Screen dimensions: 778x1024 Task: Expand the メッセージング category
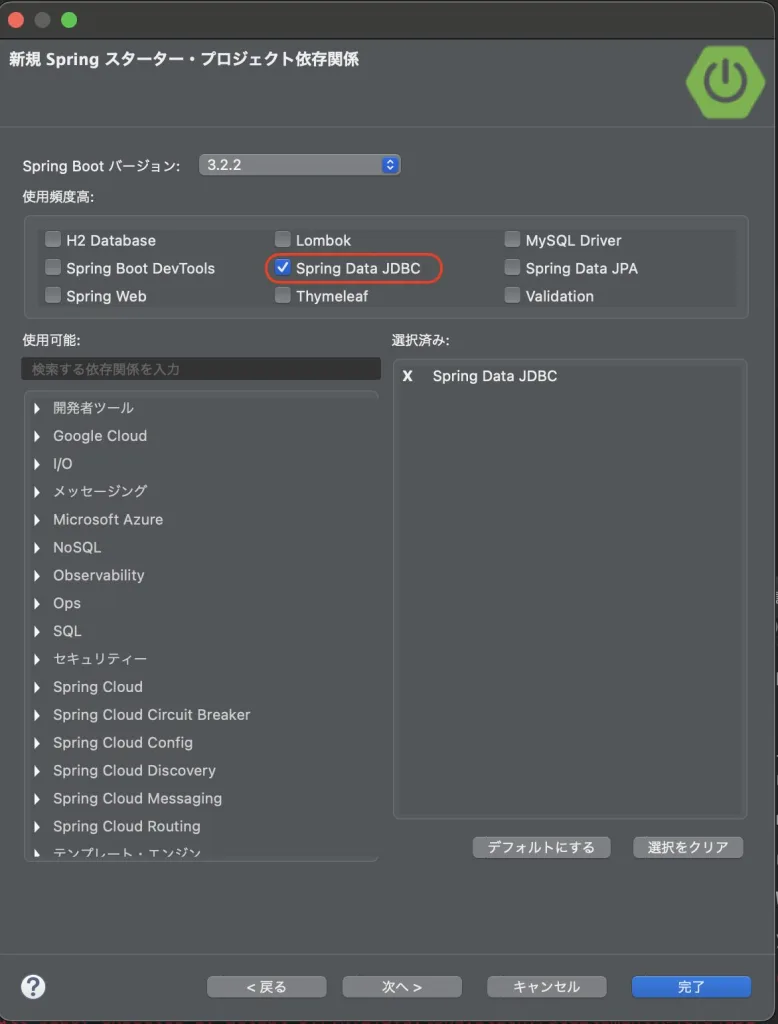pos(37,492)
